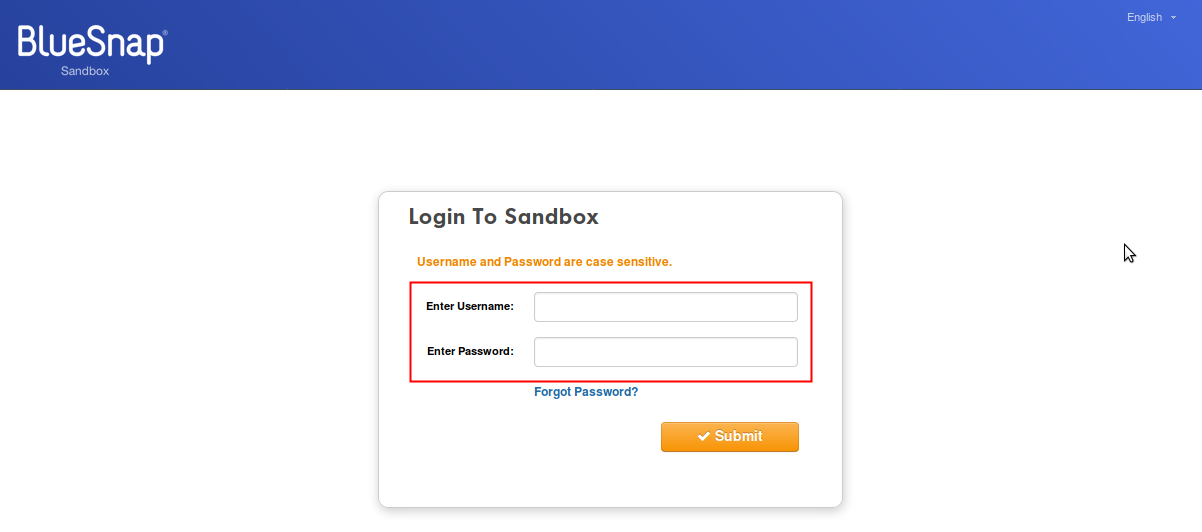Click the "Enter Password:" label
1202x532 pixels.
pyautogui.click(x=470, y=351)
